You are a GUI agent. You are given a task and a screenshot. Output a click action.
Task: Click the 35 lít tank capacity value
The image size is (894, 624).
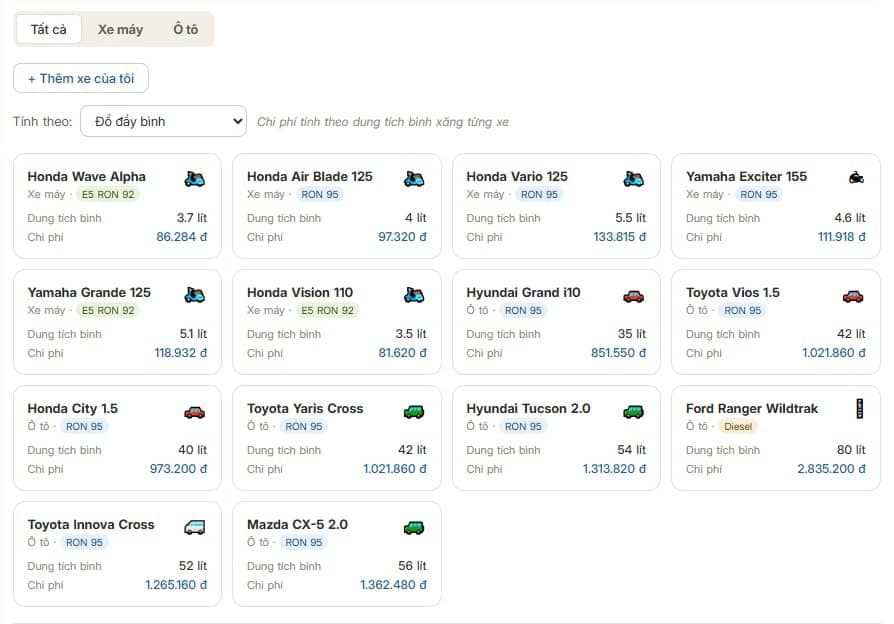tap(632, 333)
